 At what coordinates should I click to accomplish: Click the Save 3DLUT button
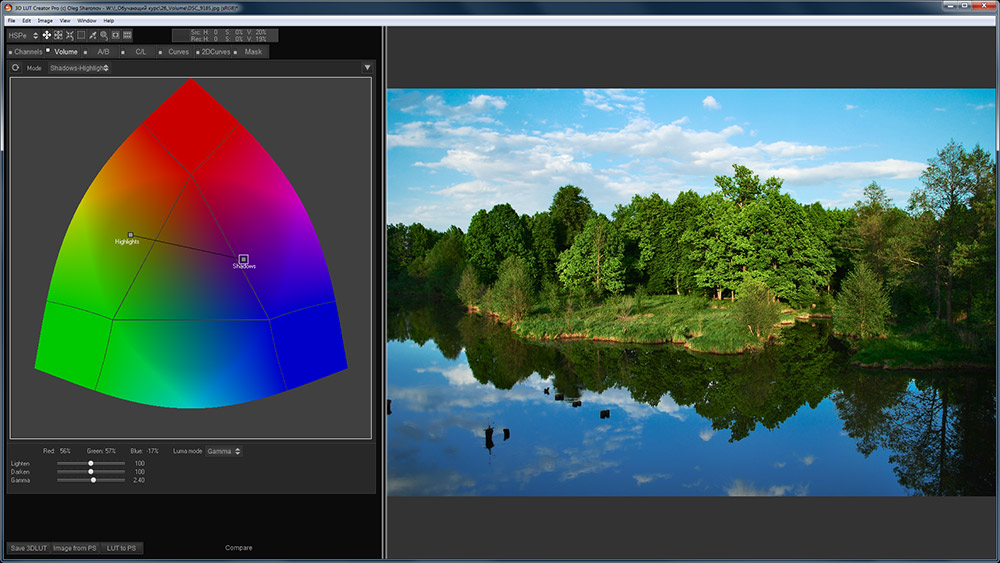point(27,548)
